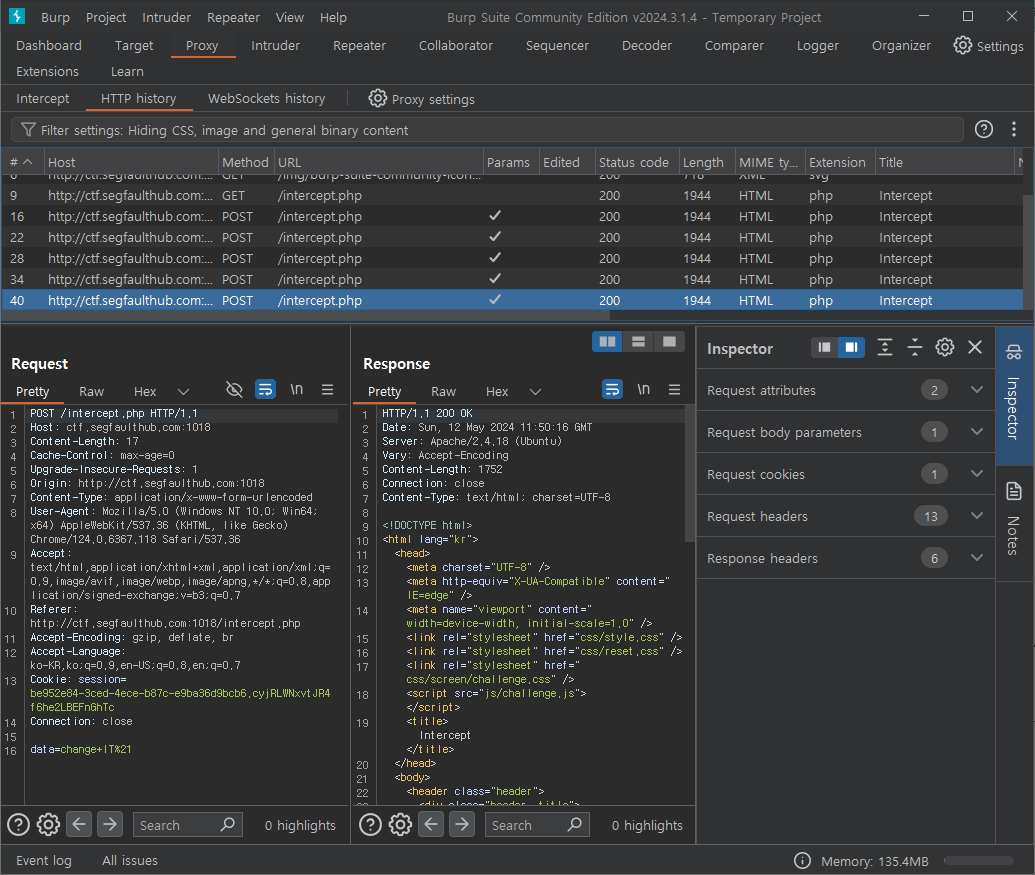Dock Inspector to the right side
This screenshot has height=875, width=1035.
pyautogui.click(x=851, y=347)
